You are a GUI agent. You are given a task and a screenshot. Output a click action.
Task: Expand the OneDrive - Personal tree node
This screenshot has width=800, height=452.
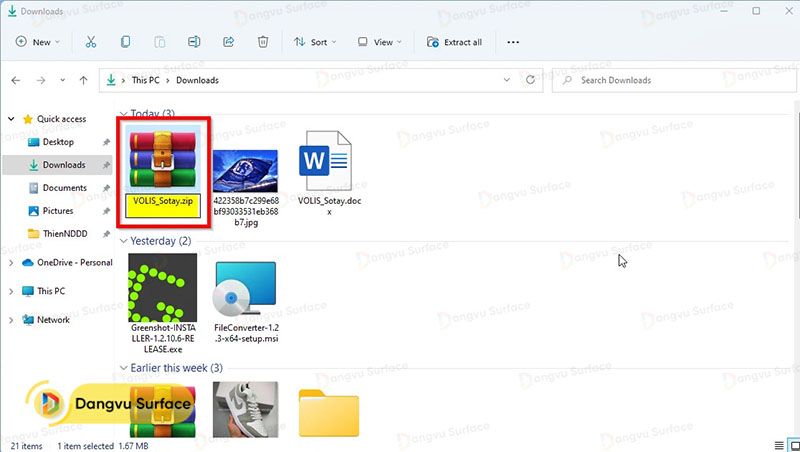pyautogui.click(x=10, y=263)
